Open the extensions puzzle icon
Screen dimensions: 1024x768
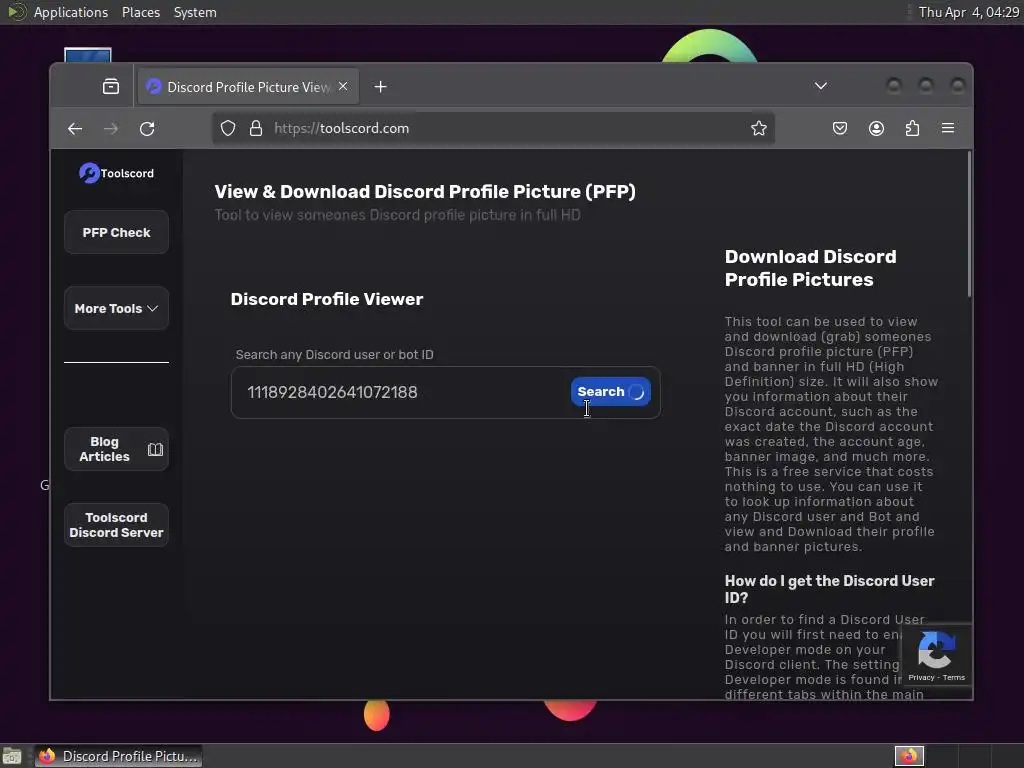tap(912, 128)
